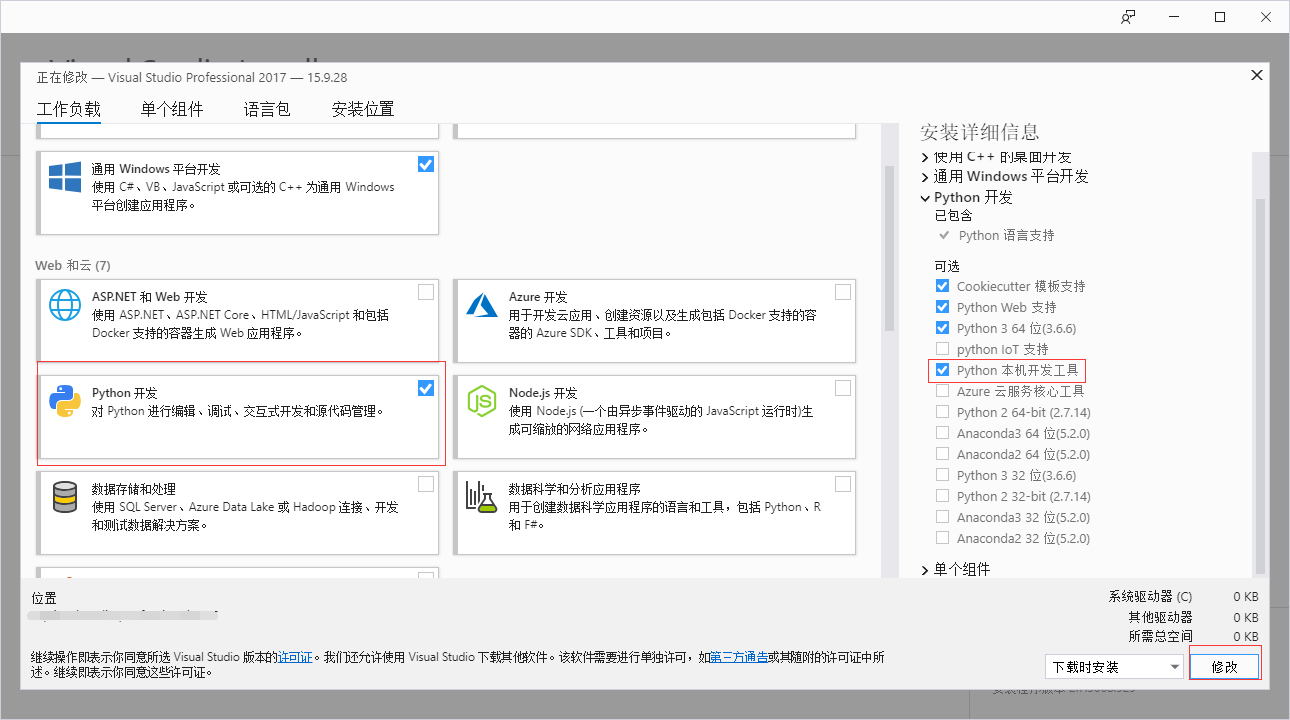Open the 许可证 link

pyautogui.click(x=295, y=657)
